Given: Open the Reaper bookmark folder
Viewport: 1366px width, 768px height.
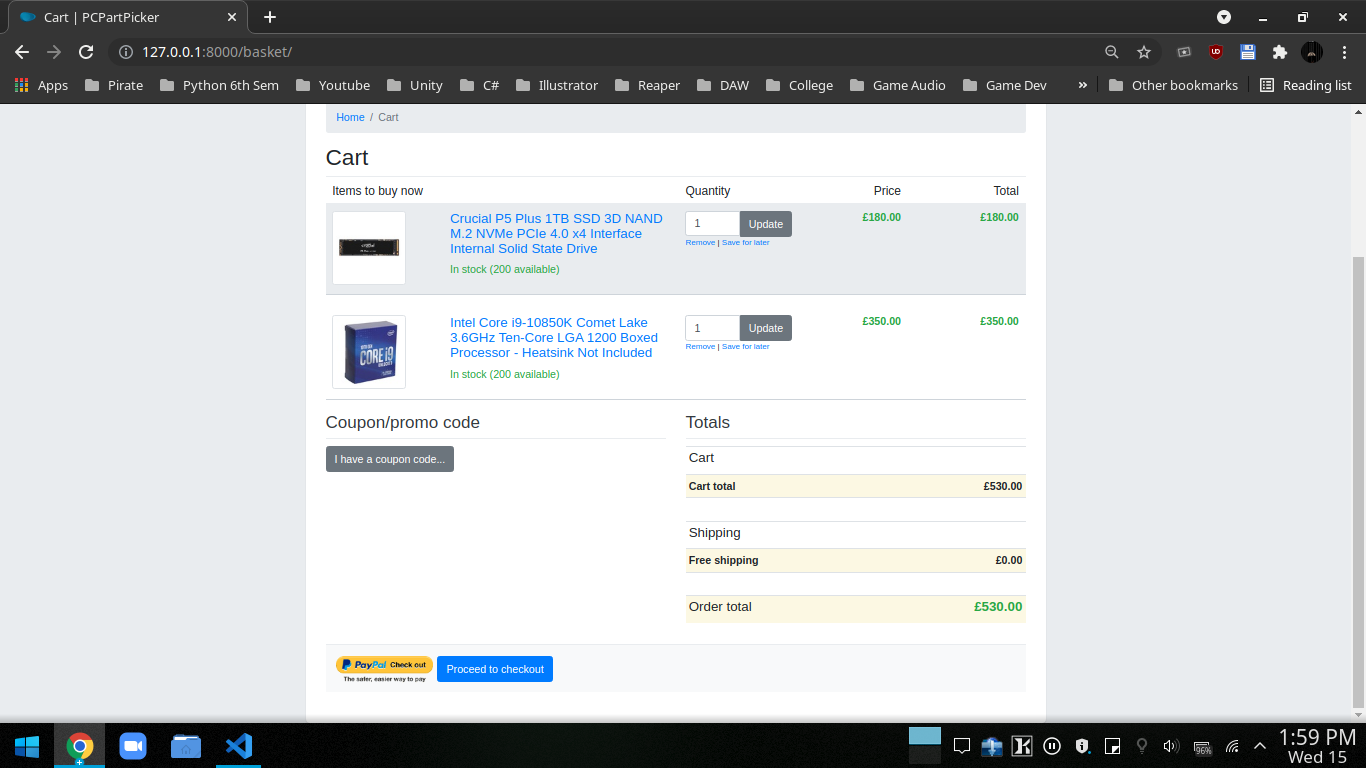Looking at the screenshot, I should 647,85.
